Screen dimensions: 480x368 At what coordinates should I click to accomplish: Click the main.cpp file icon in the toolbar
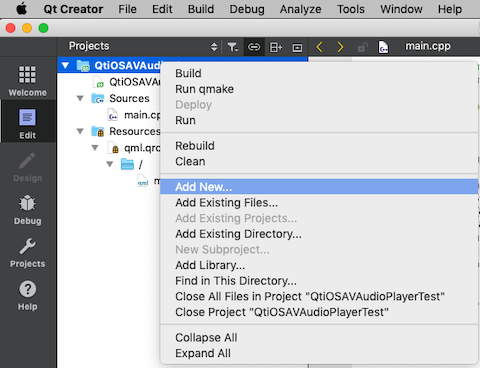point(383,47)
